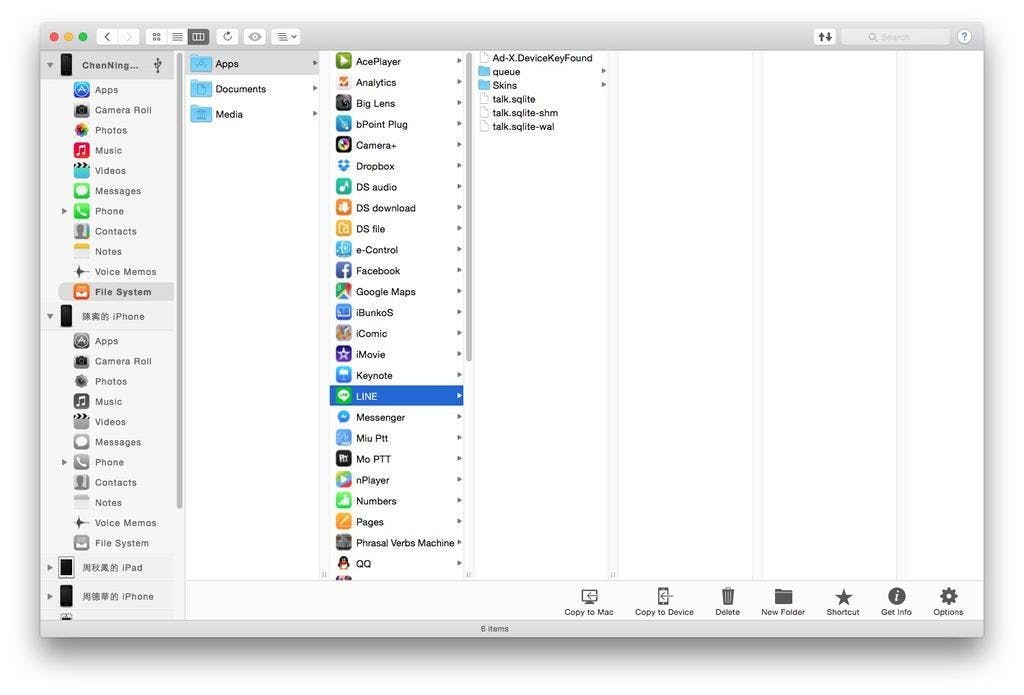Click the Copy to Device icon
The width and height of the screenshot is (1024, 695).
pyautogui.click(x=664, y=597)
